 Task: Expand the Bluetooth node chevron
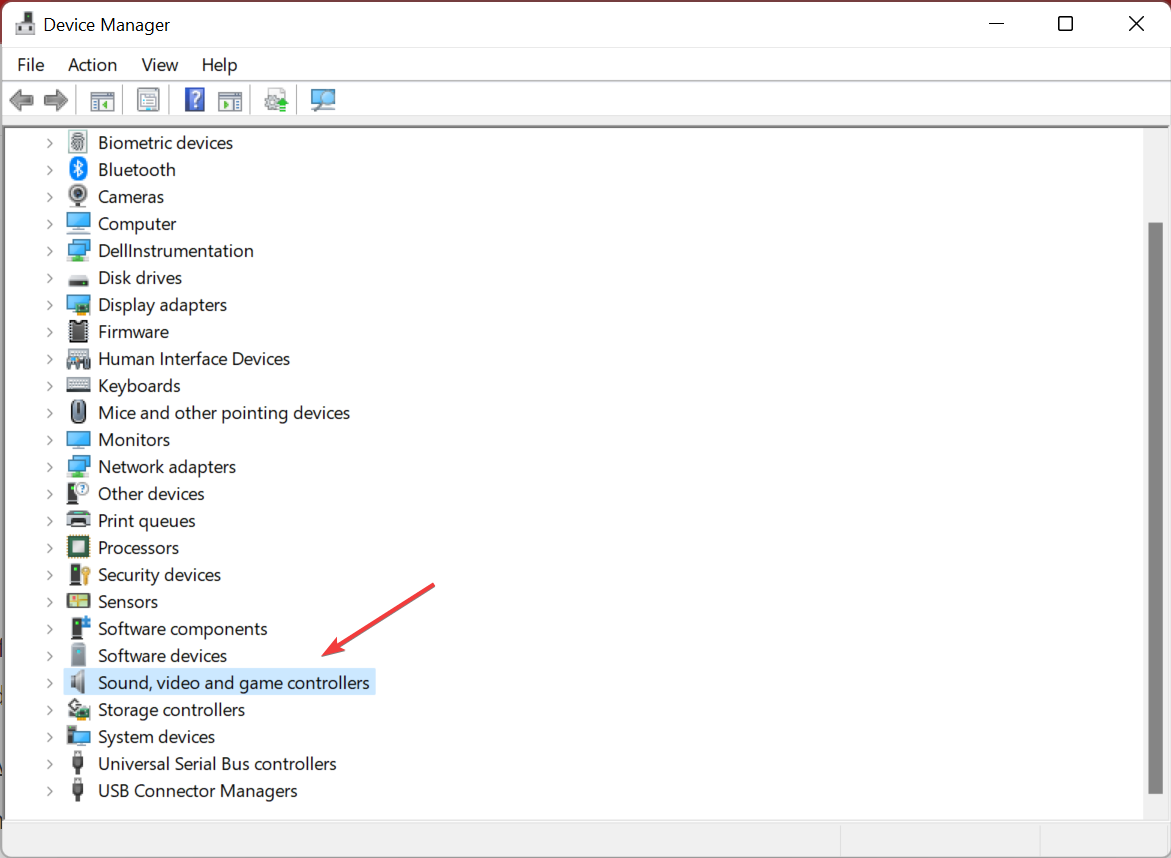[49, 170]
